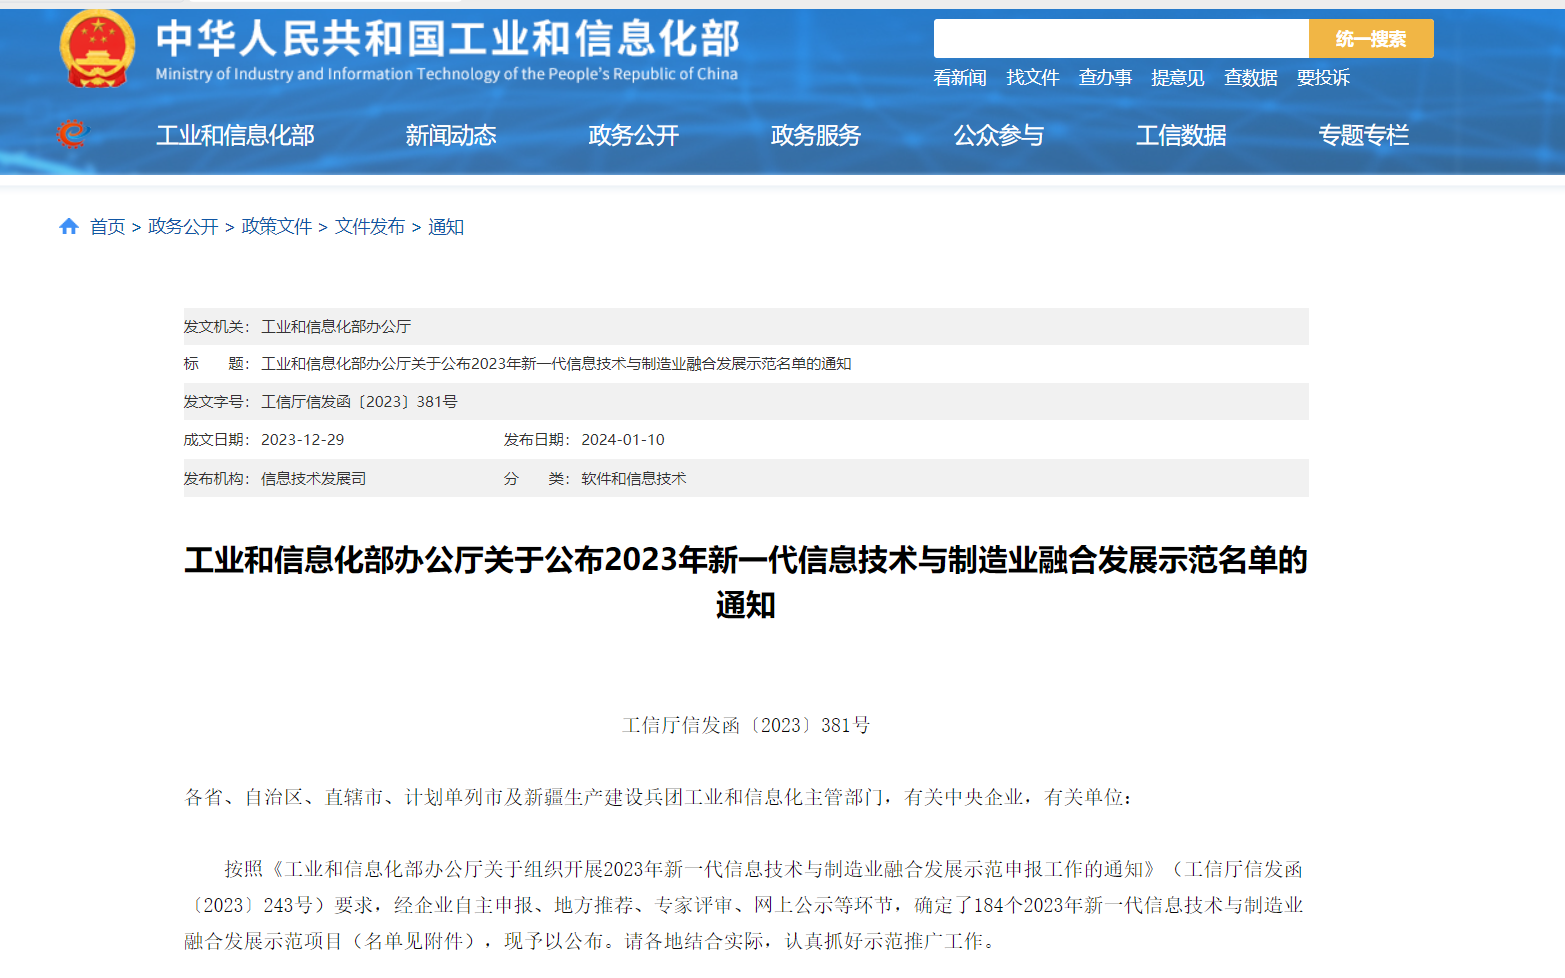This screenshot has height=978, width=1565.
Task: Click the home icon in the breadcrumb
Action: pos(68,226)
